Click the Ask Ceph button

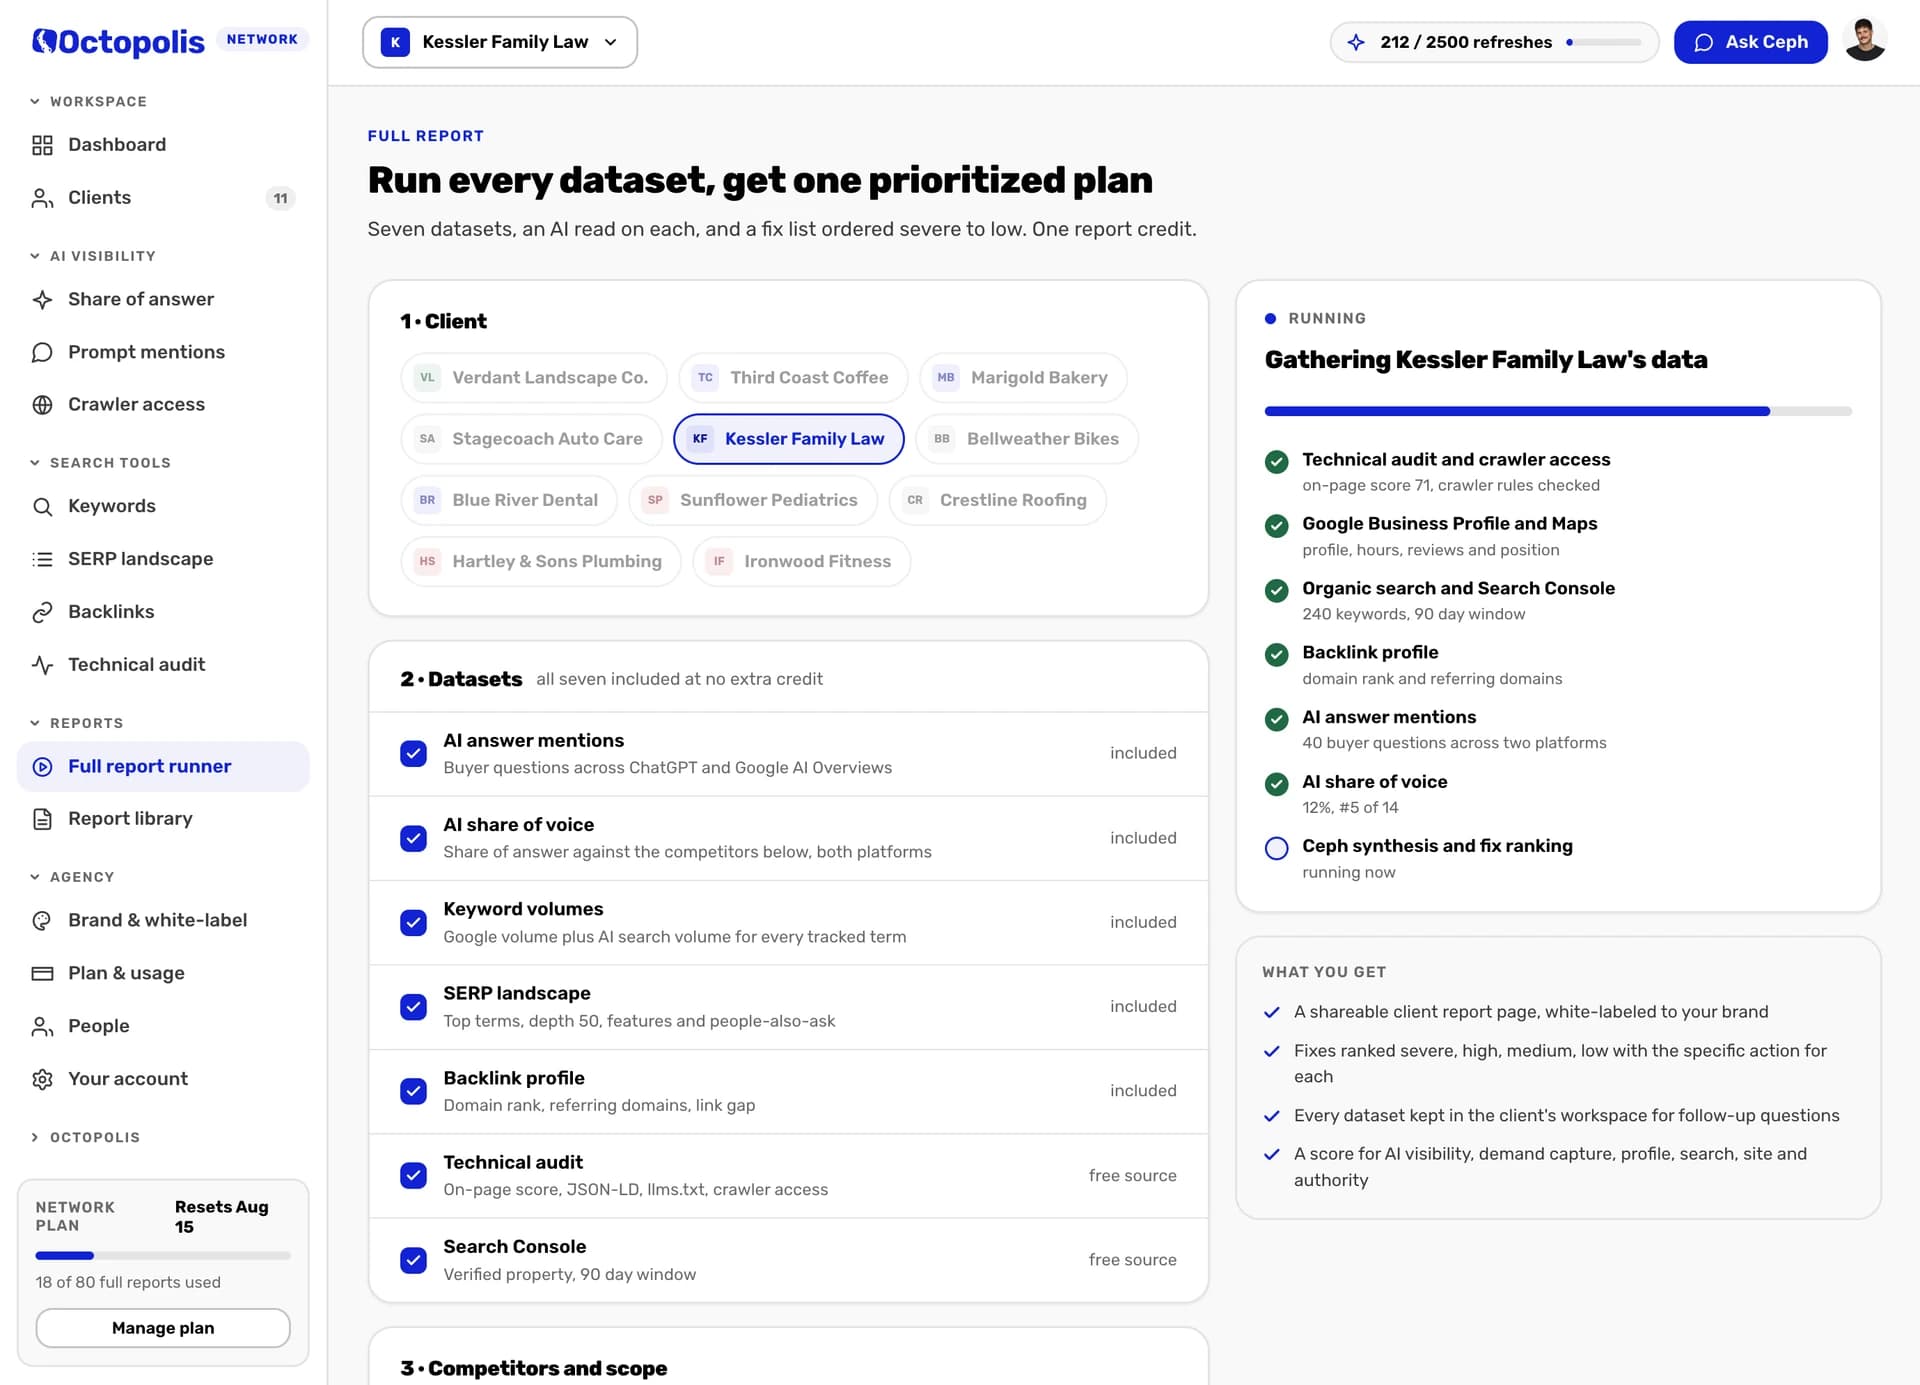1750,42
